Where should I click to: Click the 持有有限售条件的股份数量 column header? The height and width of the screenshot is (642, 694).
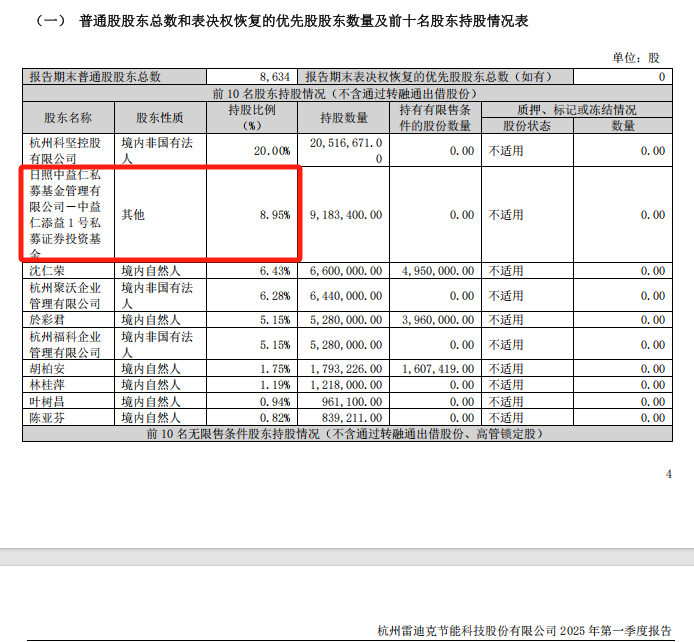(435, 118)
